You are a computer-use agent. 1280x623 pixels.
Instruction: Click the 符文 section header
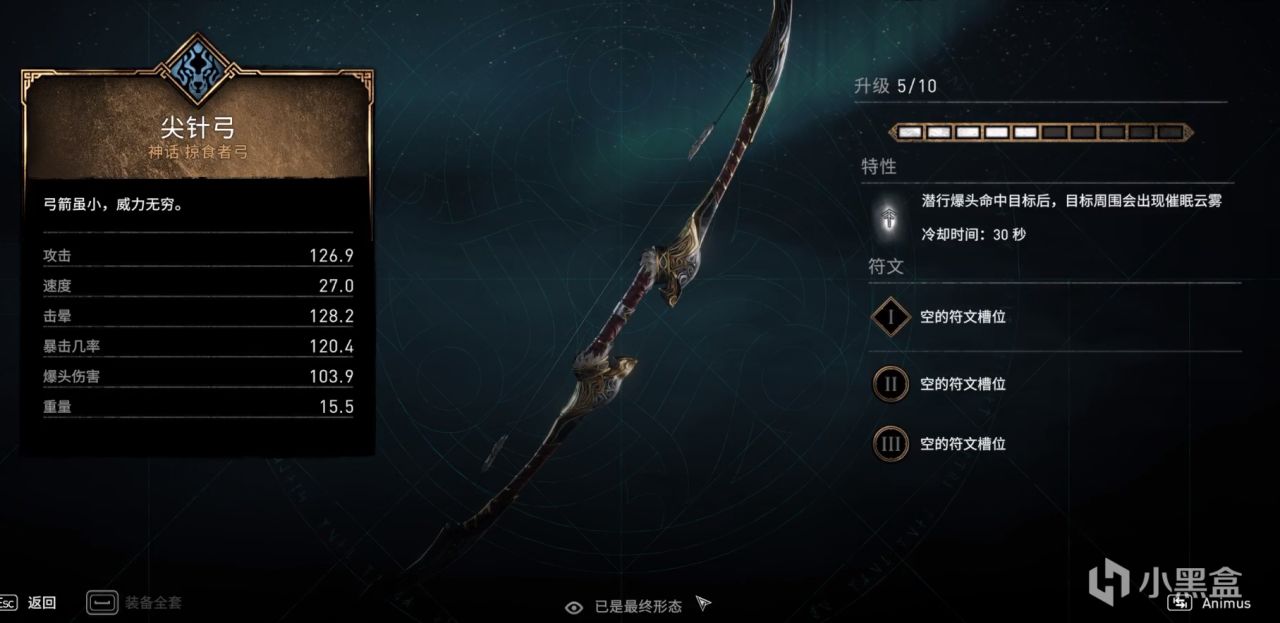885,267
